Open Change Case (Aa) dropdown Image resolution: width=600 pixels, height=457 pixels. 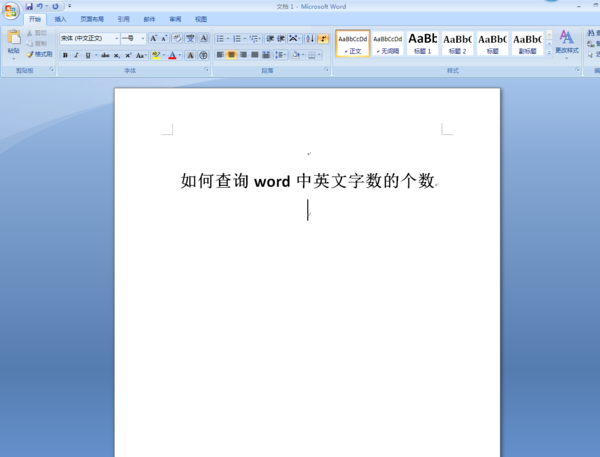(141, 55)
